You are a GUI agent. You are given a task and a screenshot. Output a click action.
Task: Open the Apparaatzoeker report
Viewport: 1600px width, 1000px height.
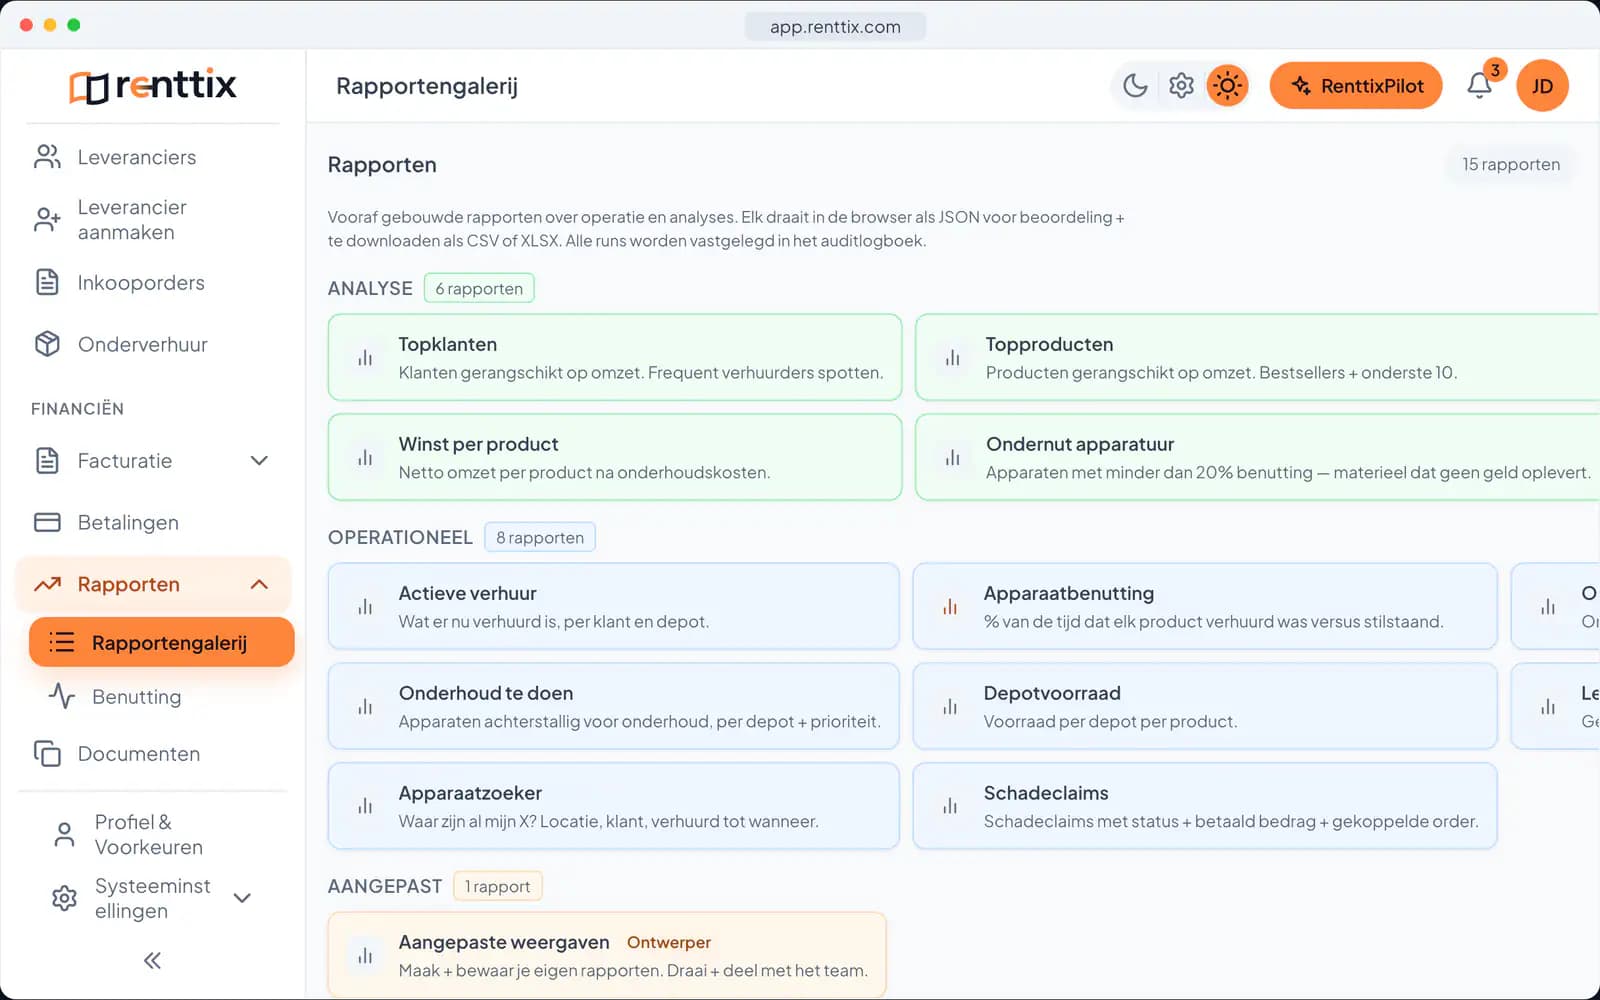[x=614, y=806]
